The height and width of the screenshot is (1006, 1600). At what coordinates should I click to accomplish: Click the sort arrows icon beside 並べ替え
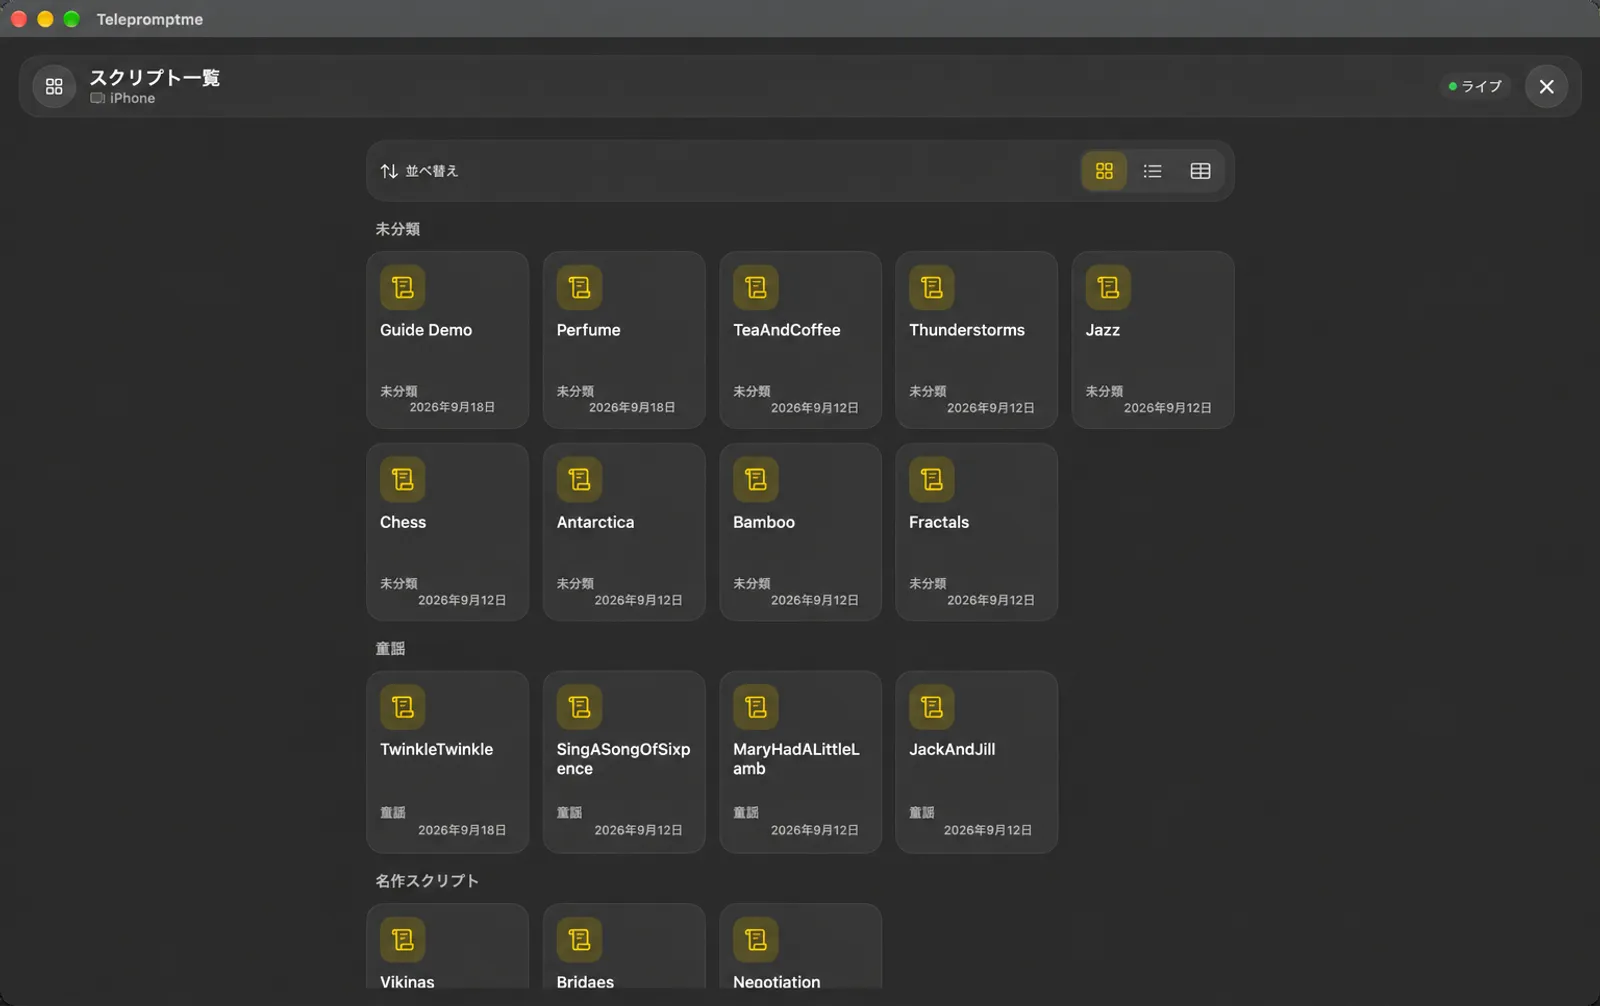click(389, 171)
